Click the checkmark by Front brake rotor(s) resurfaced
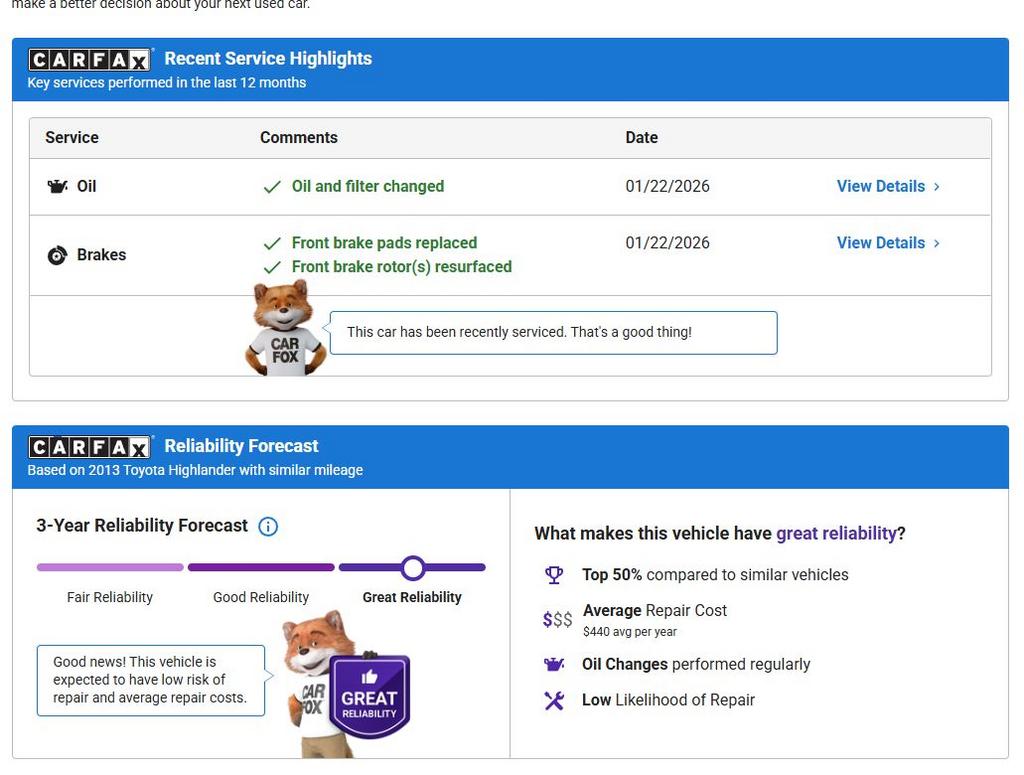Image resolution: width=1024 pixels, height=775 pixels. point(271,268)
